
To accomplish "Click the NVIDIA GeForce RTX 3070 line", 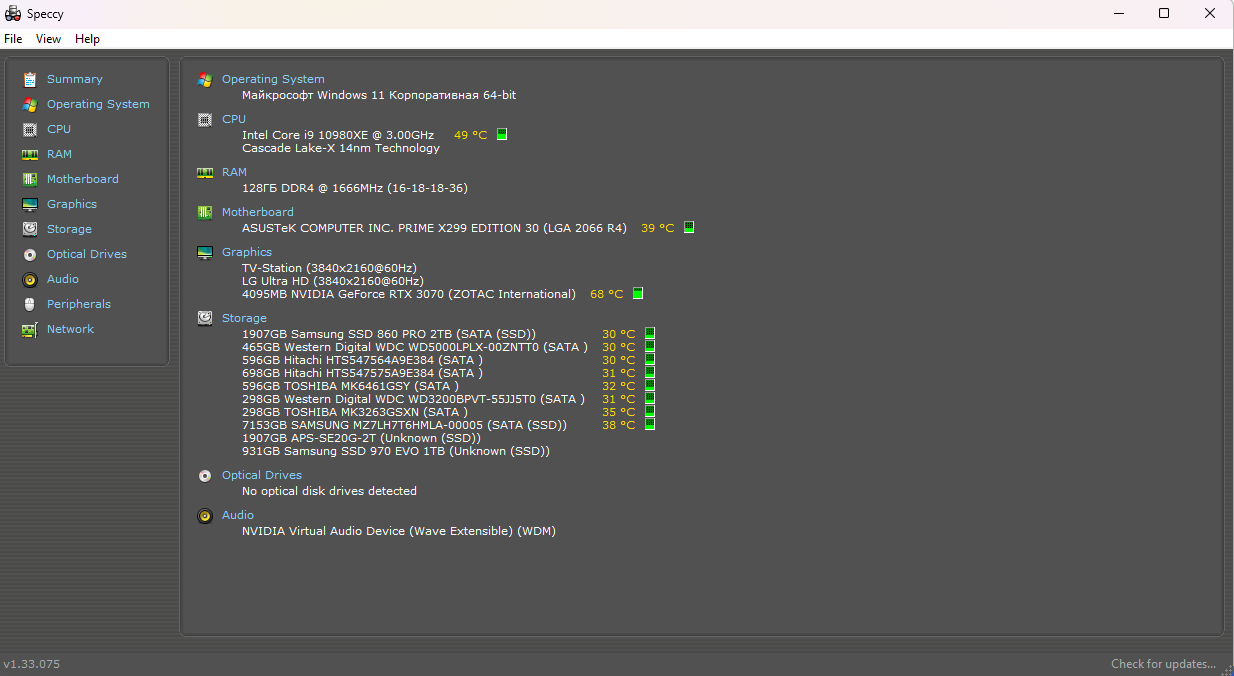I will click(409, 294).
